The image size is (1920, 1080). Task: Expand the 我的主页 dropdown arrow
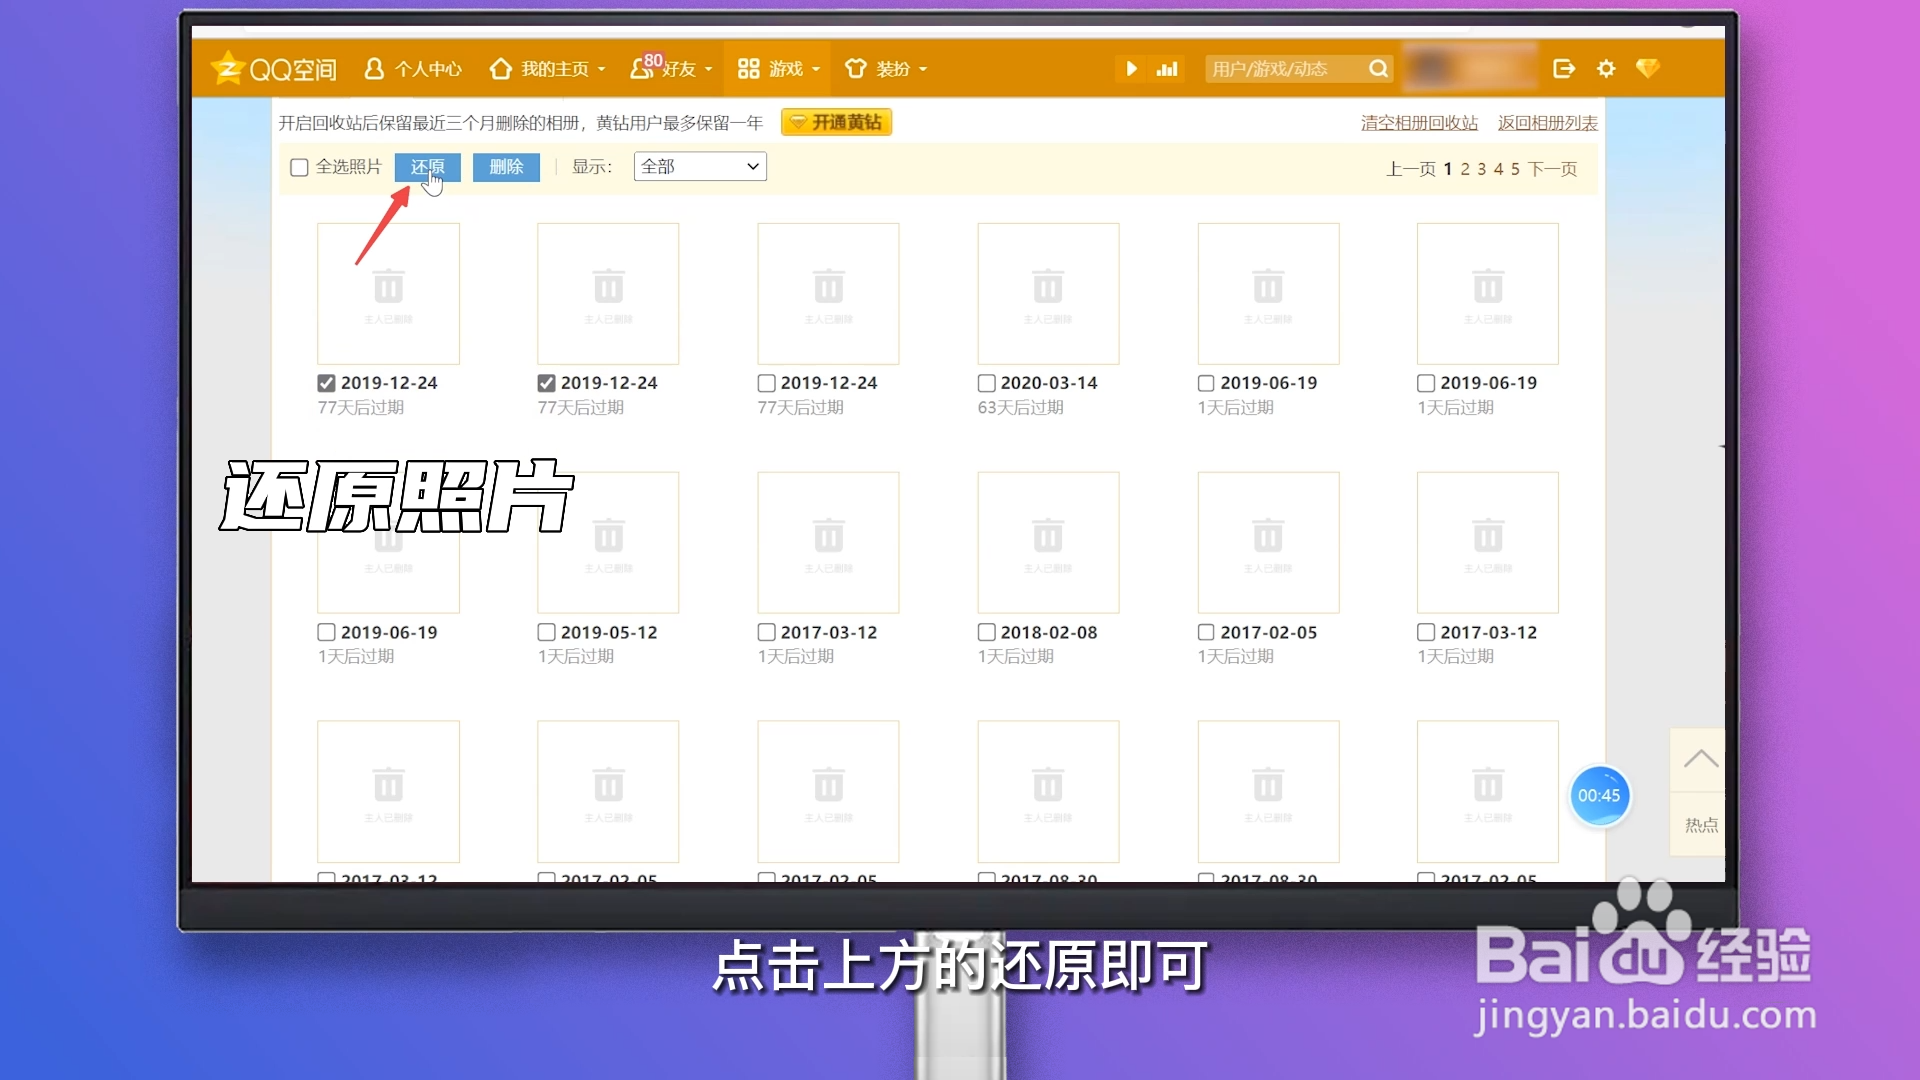point(602,70)
